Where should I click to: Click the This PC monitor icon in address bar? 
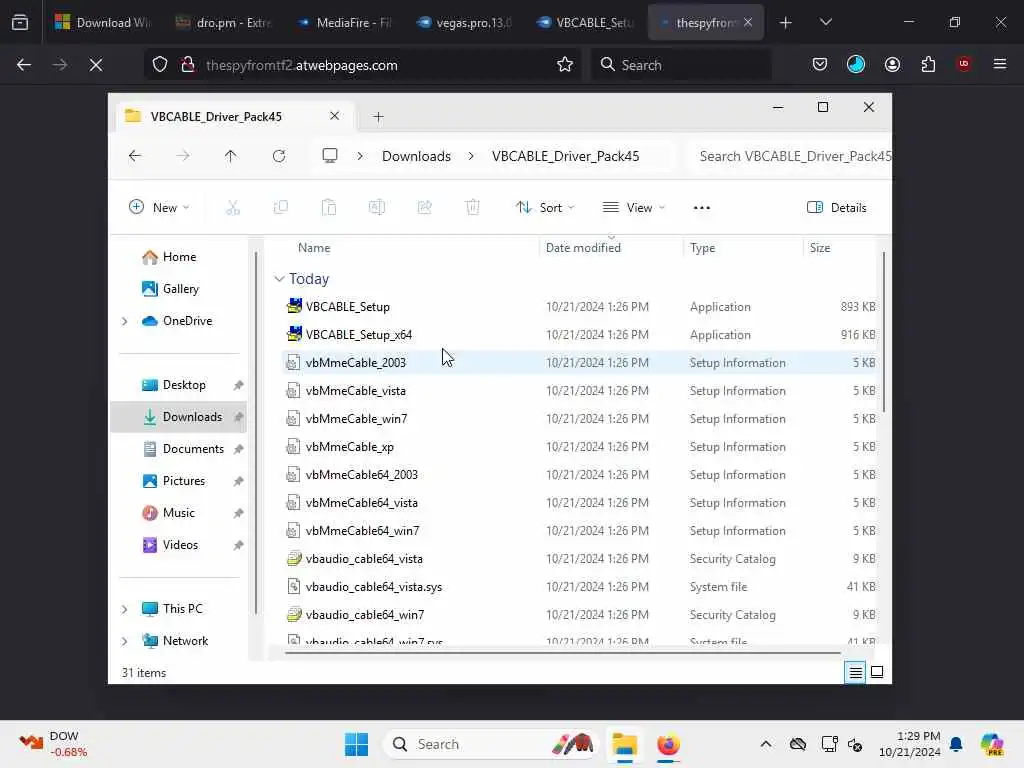click(x=330, y=155)
